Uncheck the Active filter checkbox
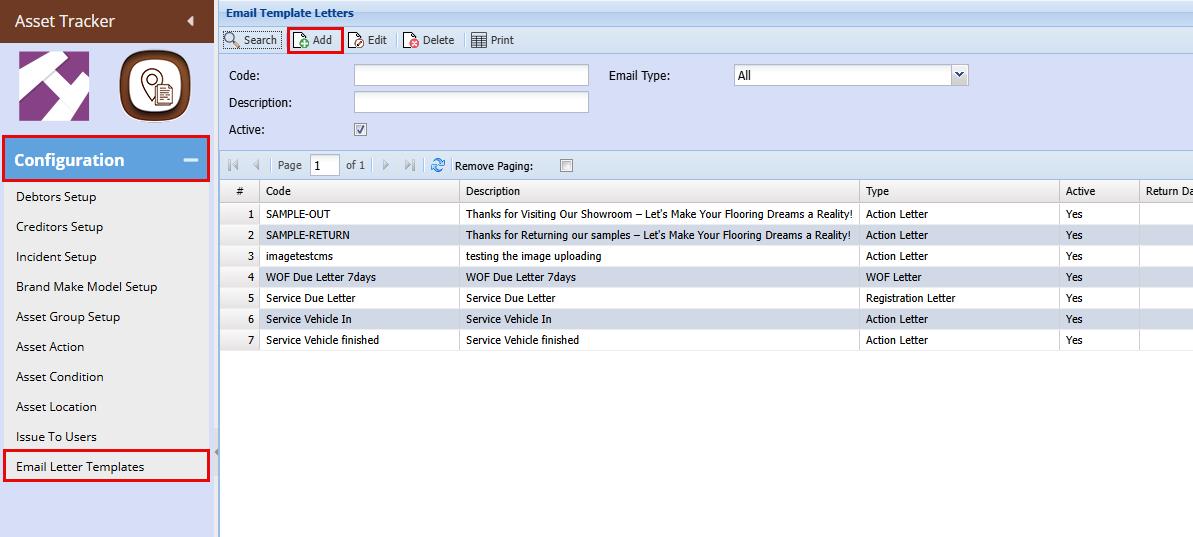The image size is (1193, 537). [x=361, y=129]
